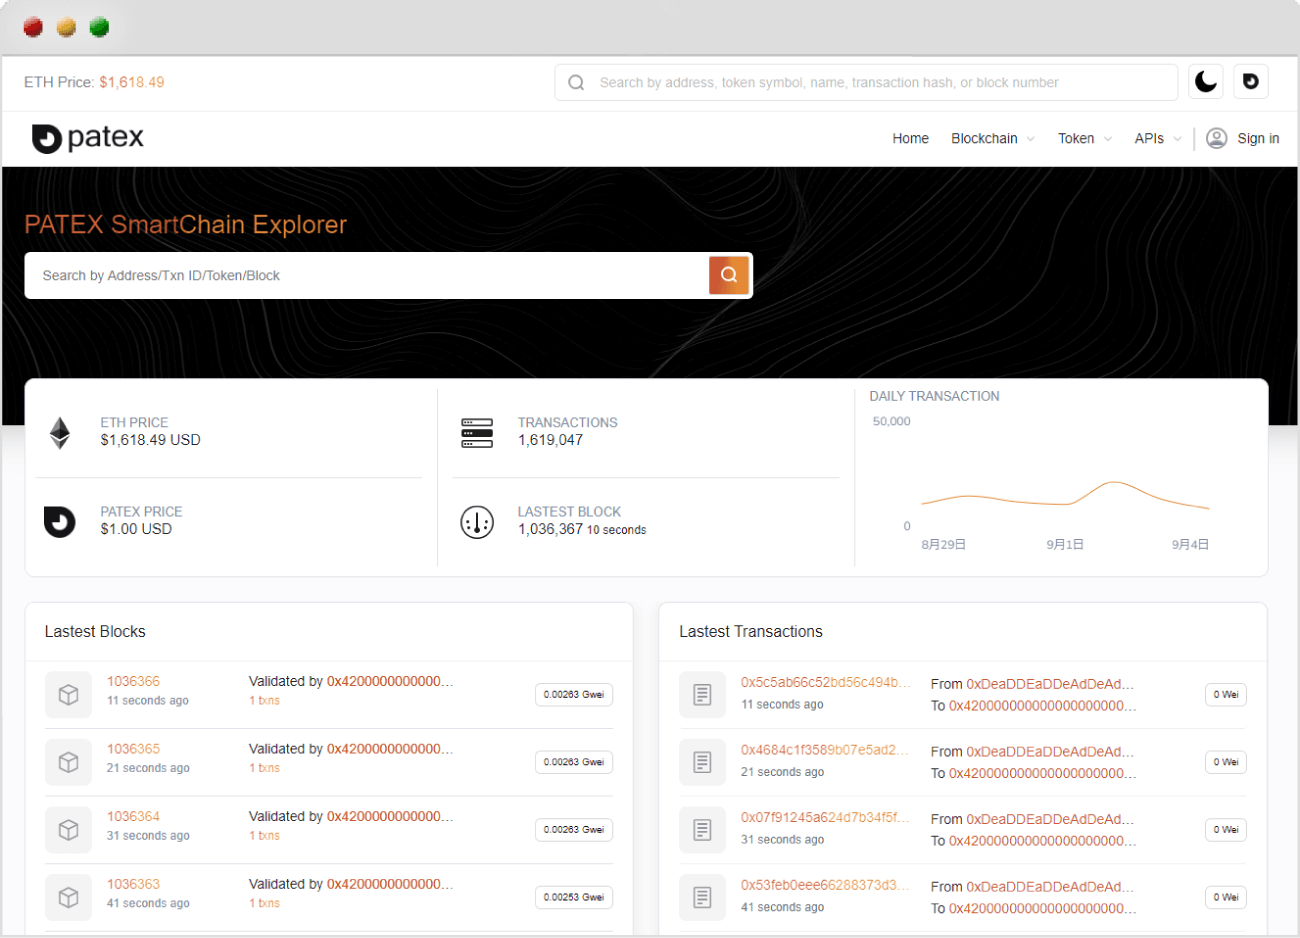Expand the APIs dropdown menu
Screen dimensions: 1300x938
tap(1158, 139)
